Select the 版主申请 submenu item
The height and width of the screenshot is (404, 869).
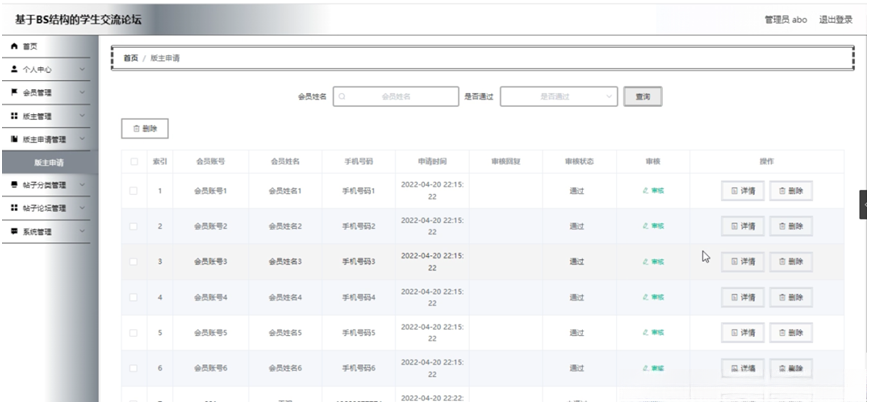tap(49, 162)
